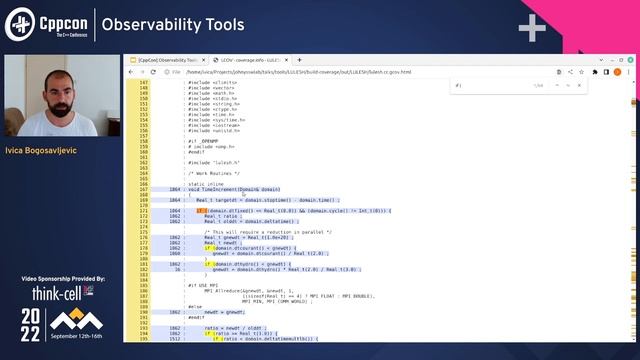Focus the address bar showing lulesh.cc.gcov.html
The width and height of the screenshot is (640, 360).
click(298, 72)
